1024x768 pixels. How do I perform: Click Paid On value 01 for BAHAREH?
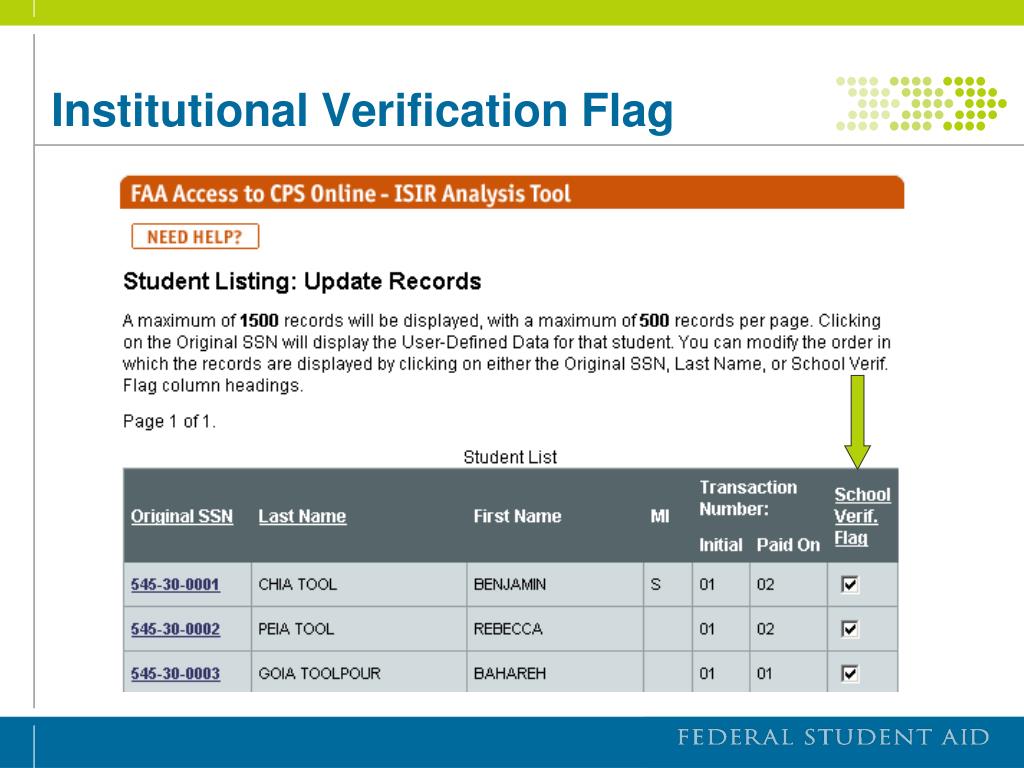pos(764,673)
